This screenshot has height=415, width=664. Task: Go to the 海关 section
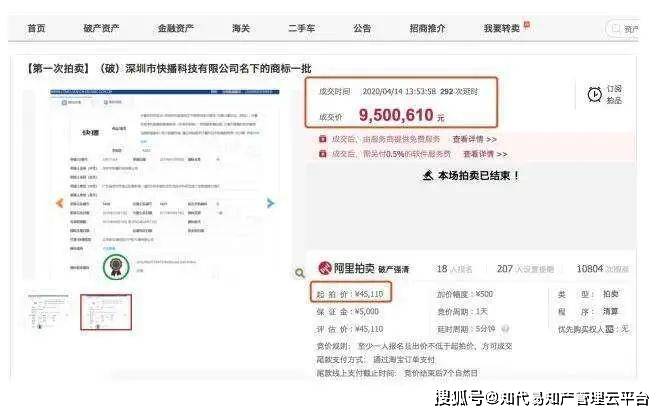[x=241, y=28]
